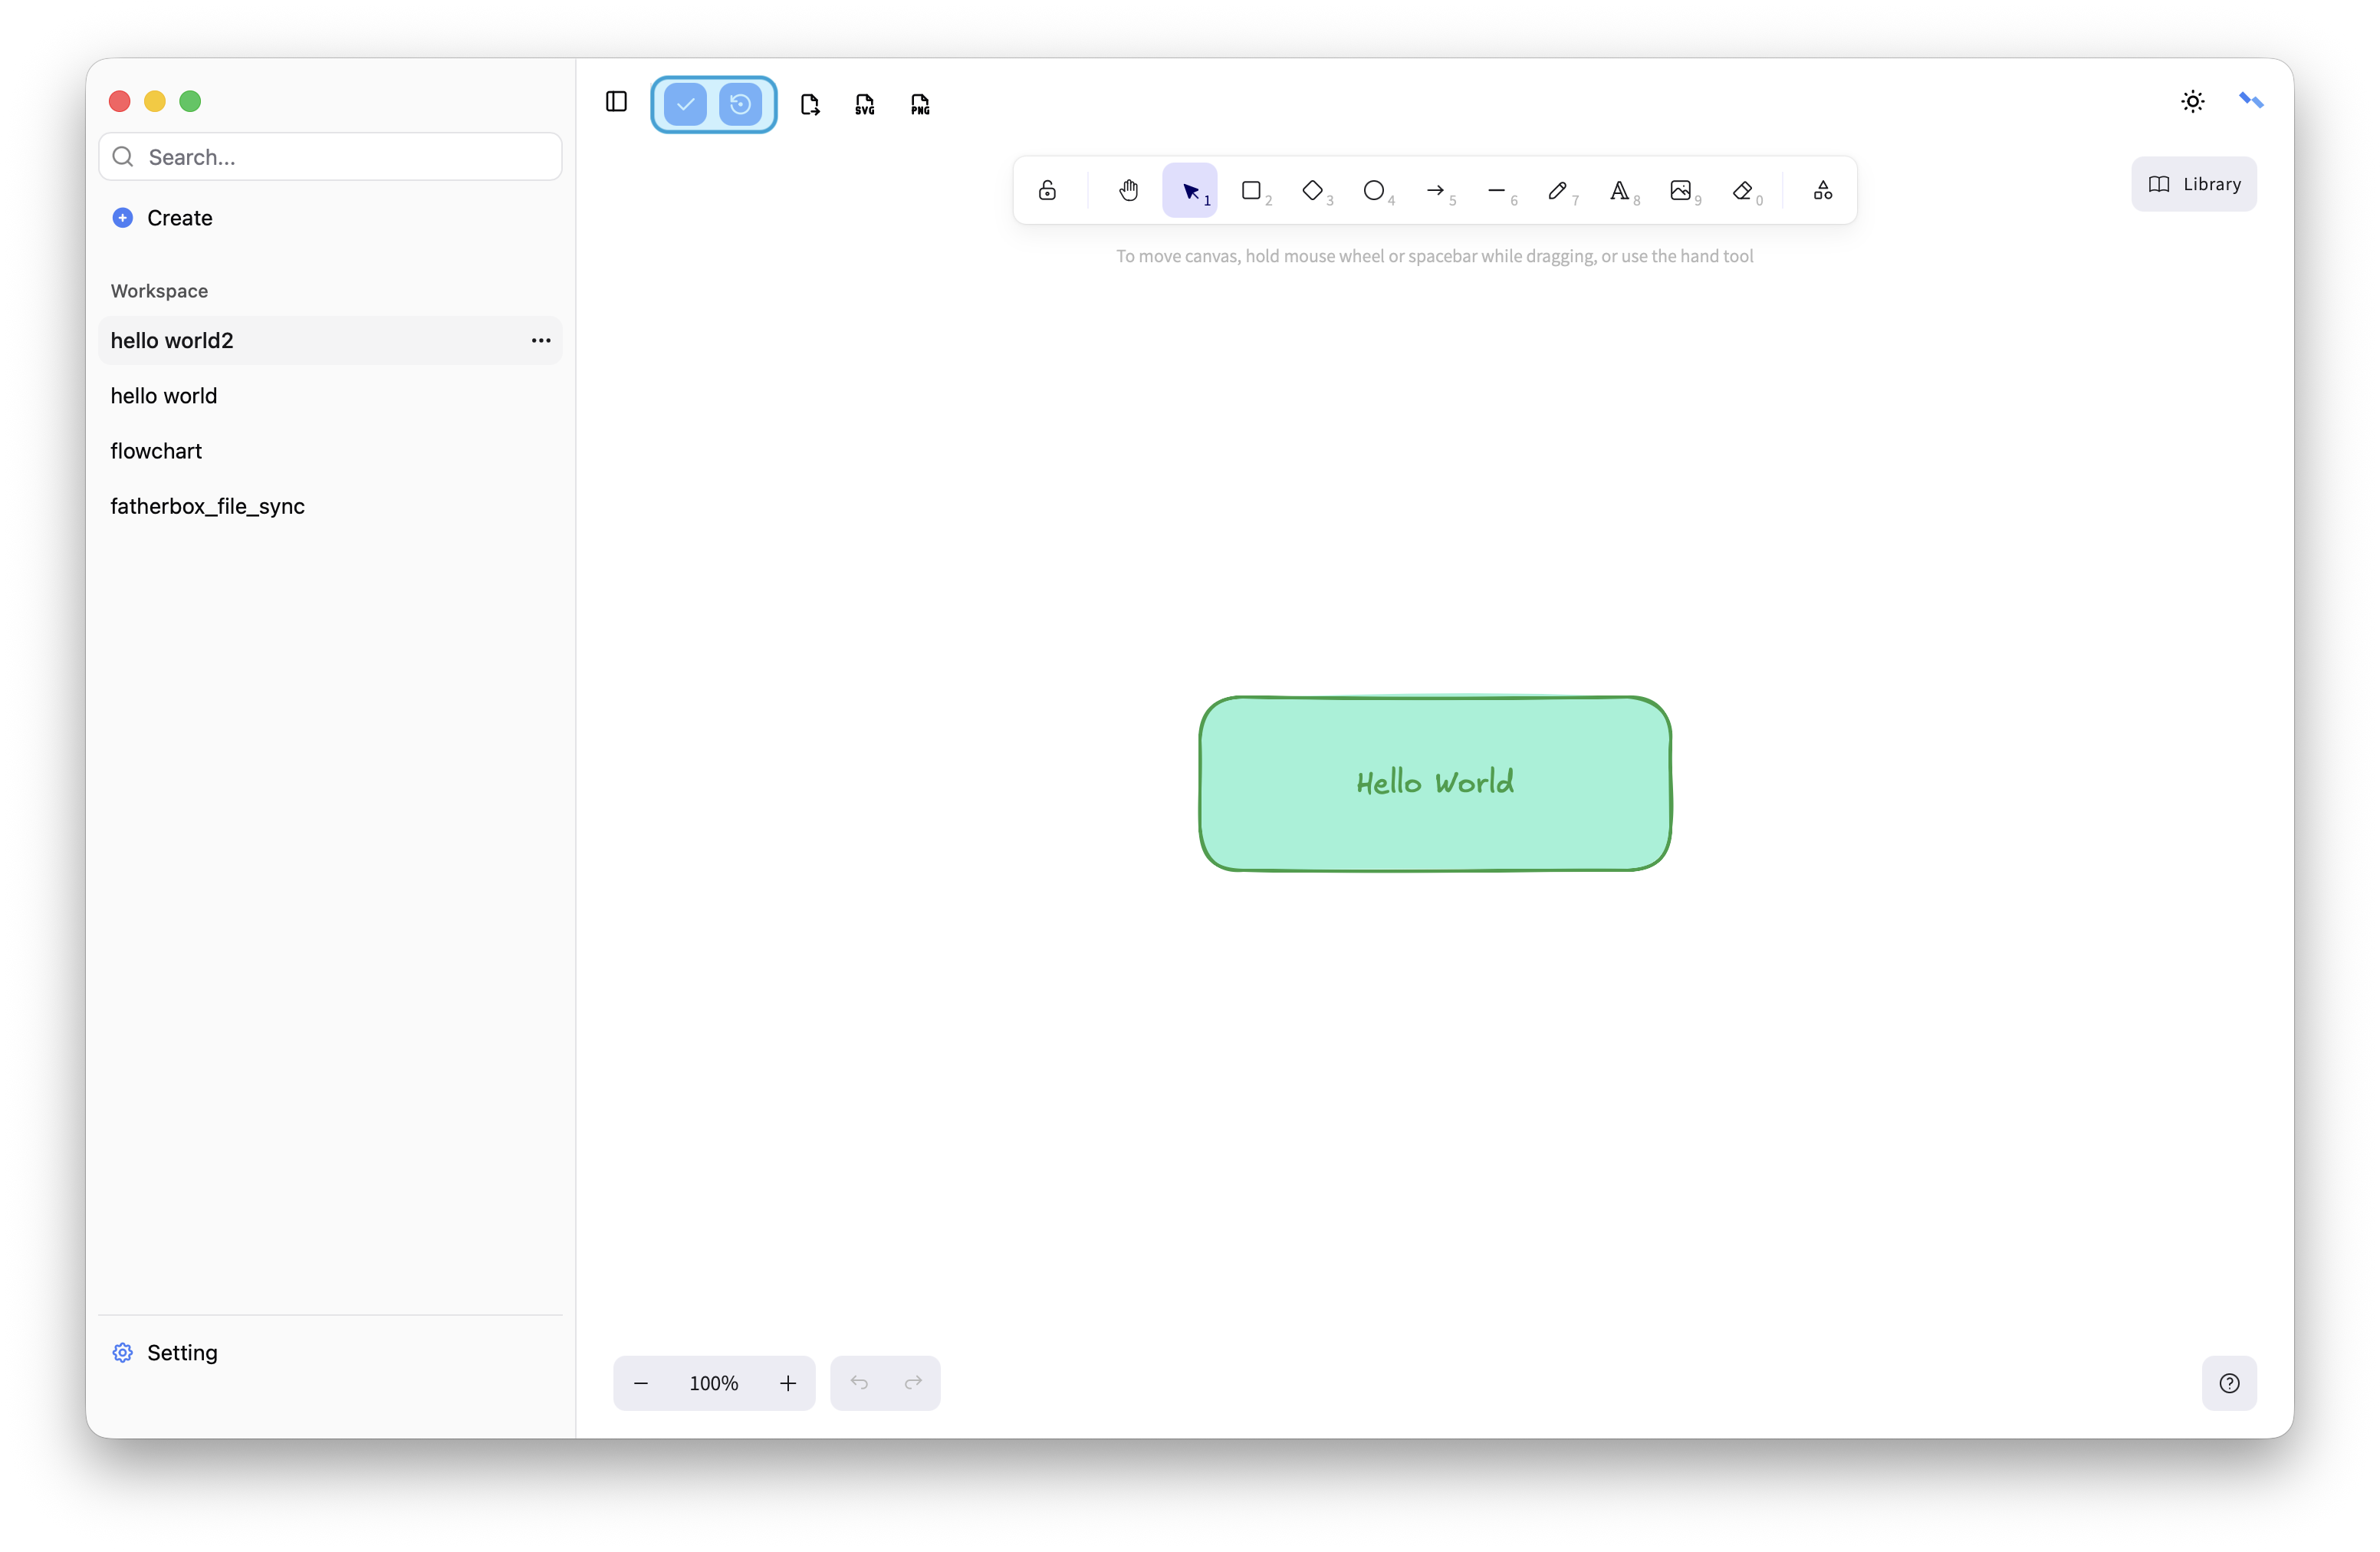Screen dimensions: 2380x1552
Task: Click the zoom in plus button
Action: point(788,1383)
